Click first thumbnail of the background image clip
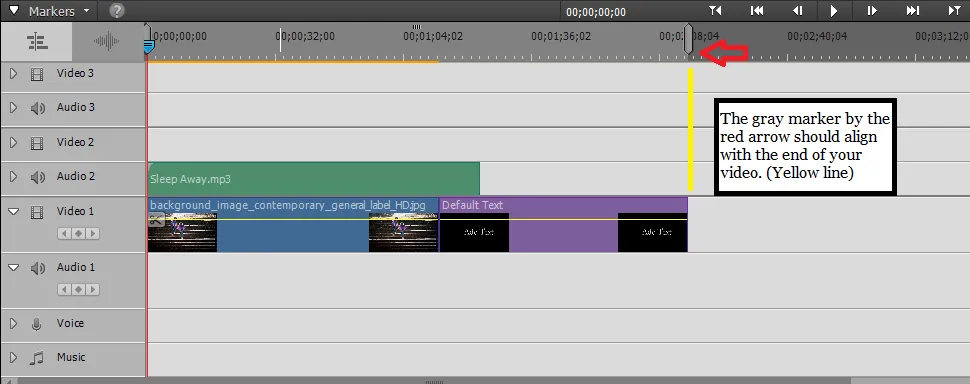This screenshot has height=384, width=970. tap(182, 233)
